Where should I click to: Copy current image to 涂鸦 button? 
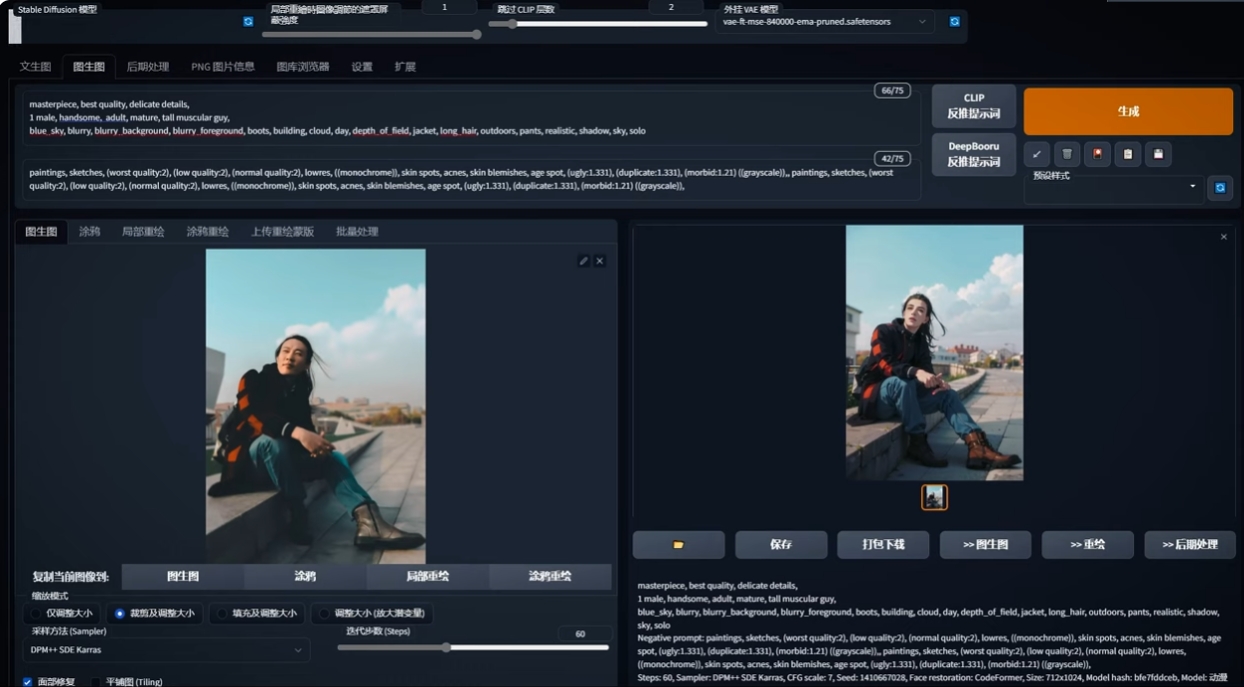305,577
